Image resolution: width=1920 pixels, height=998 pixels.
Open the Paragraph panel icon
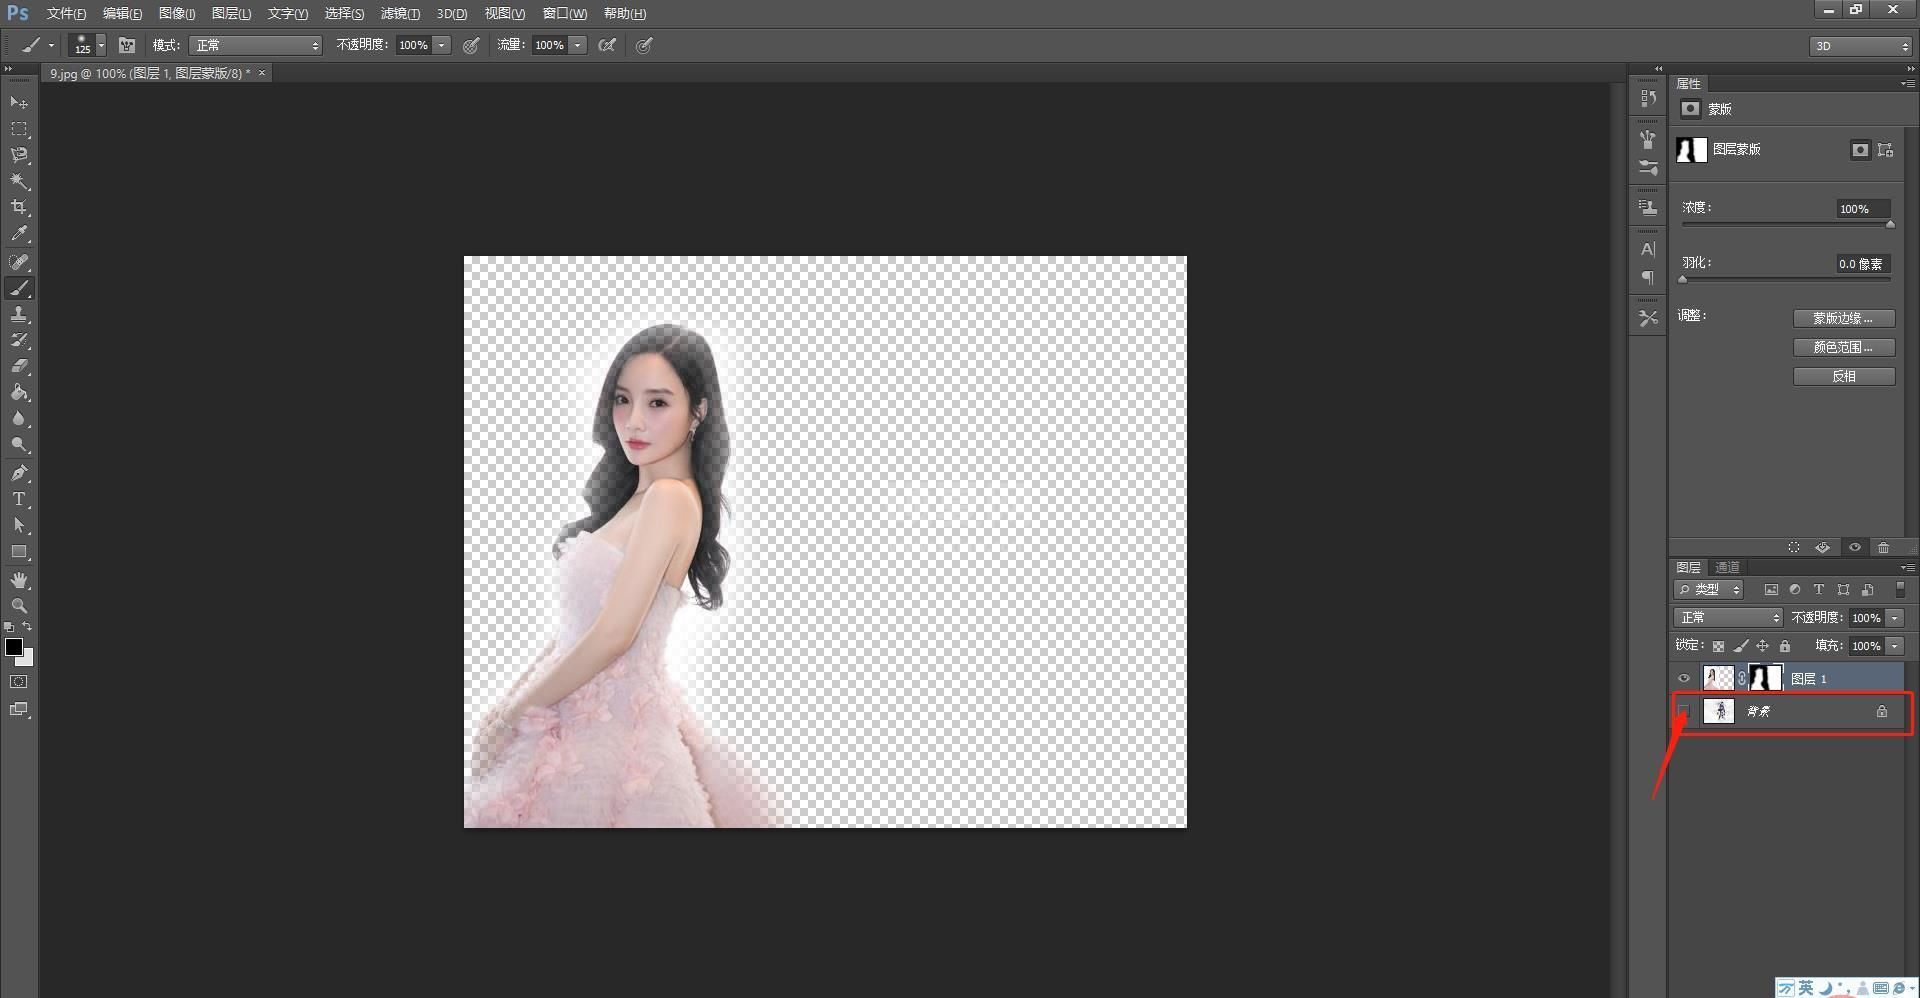pyautogui.click(x=1648, y=277)
